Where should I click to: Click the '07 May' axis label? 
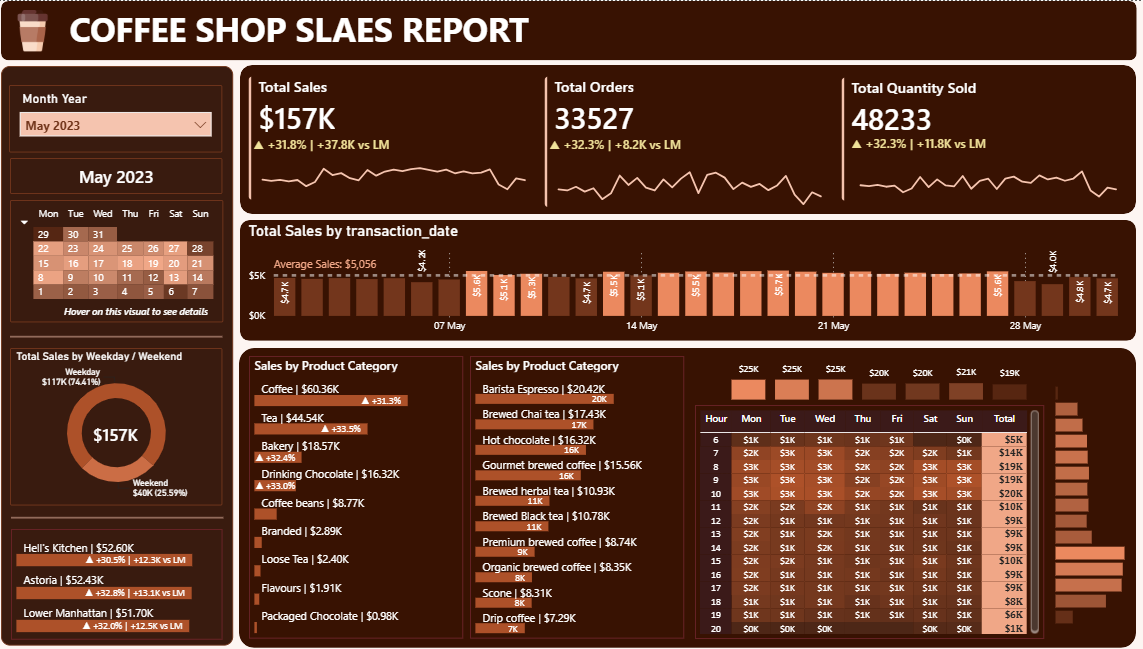449,326
